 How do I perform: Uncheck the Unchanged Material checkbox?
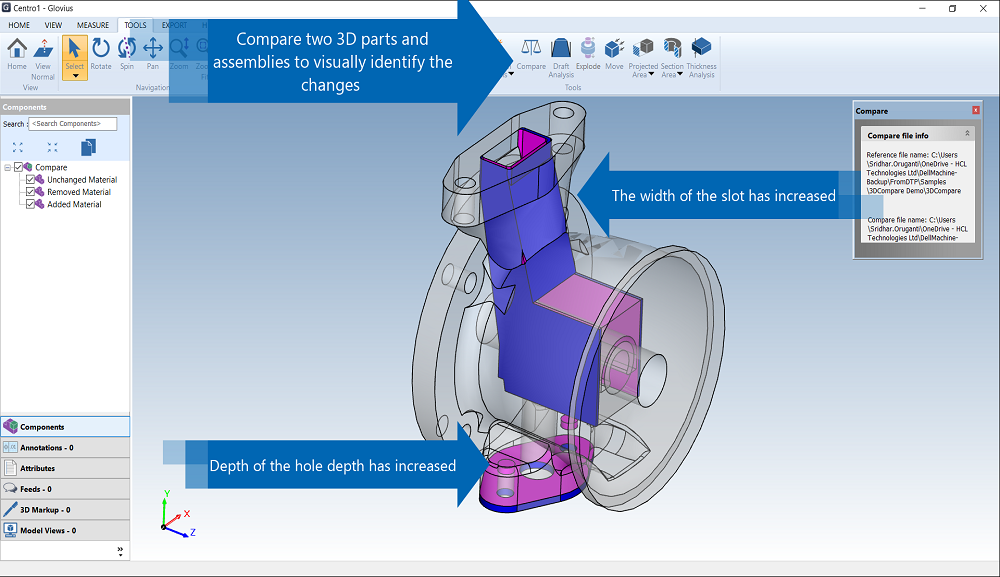coord(30,180)
